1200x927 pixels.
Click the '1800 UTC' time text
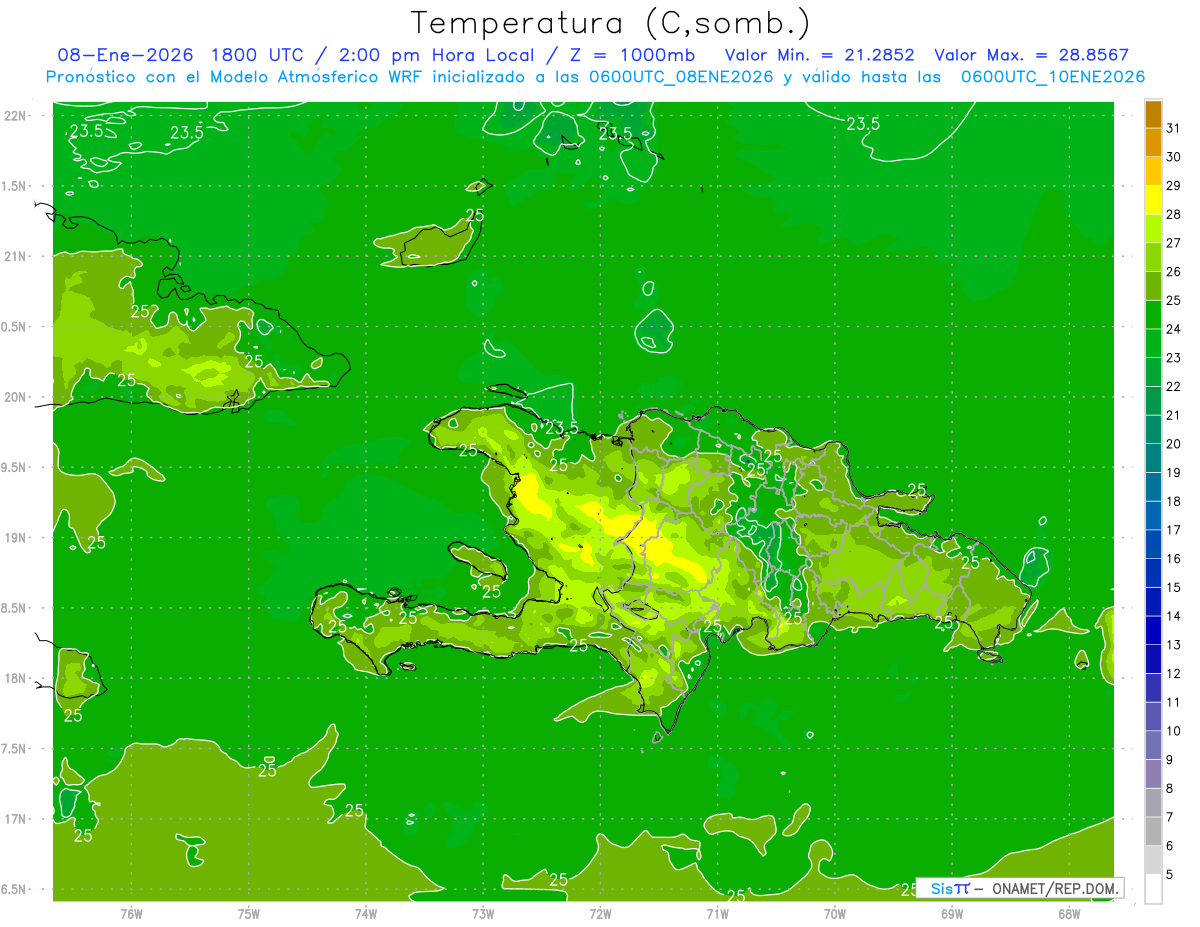coord(256,55)
